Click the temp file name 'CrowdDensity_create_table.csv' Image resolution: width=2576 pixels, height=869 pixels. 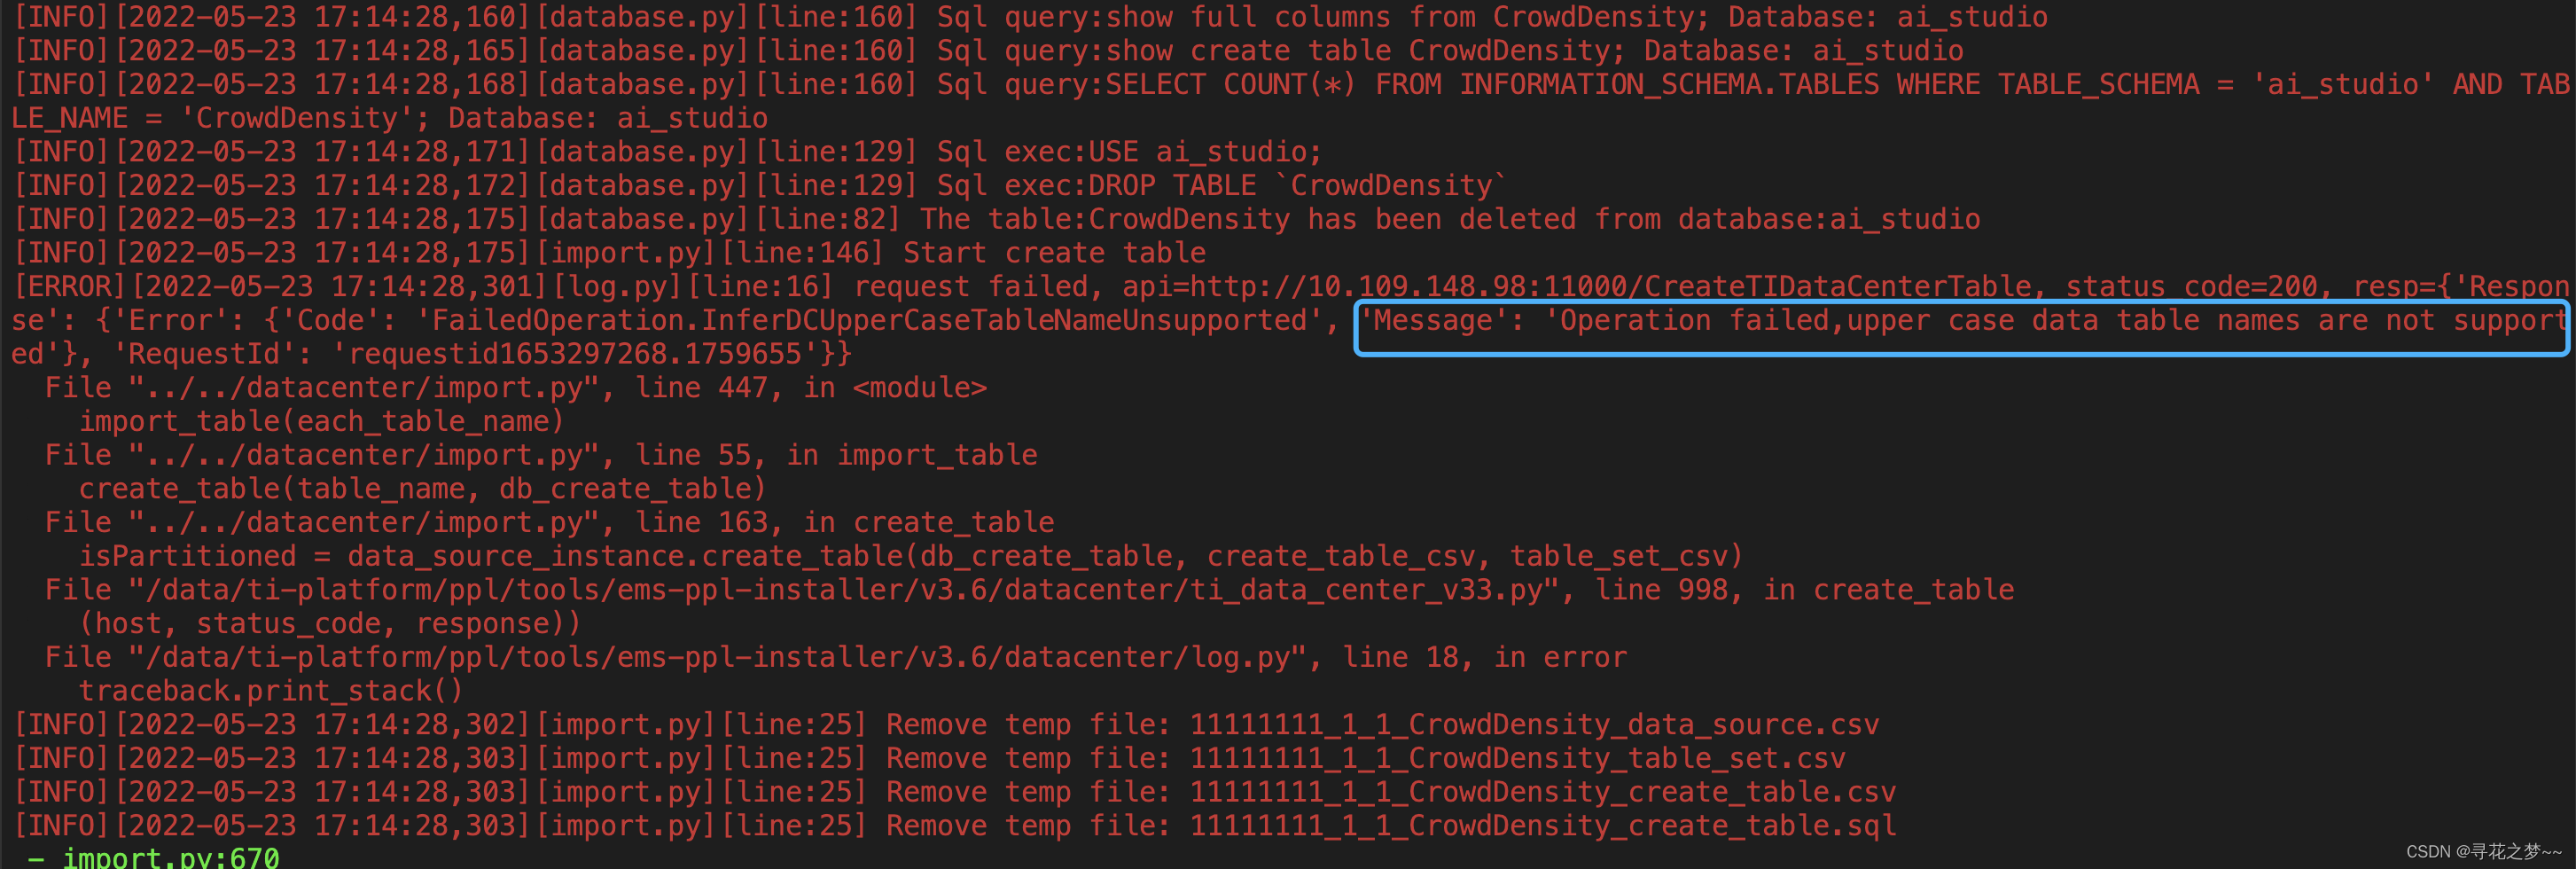pyautogui.click(x=1652, y=792)
